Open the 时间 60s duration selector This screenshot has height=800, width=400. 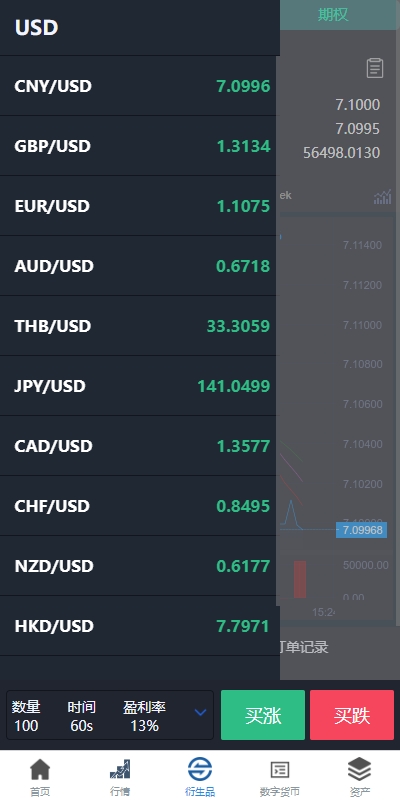(82, 726)
